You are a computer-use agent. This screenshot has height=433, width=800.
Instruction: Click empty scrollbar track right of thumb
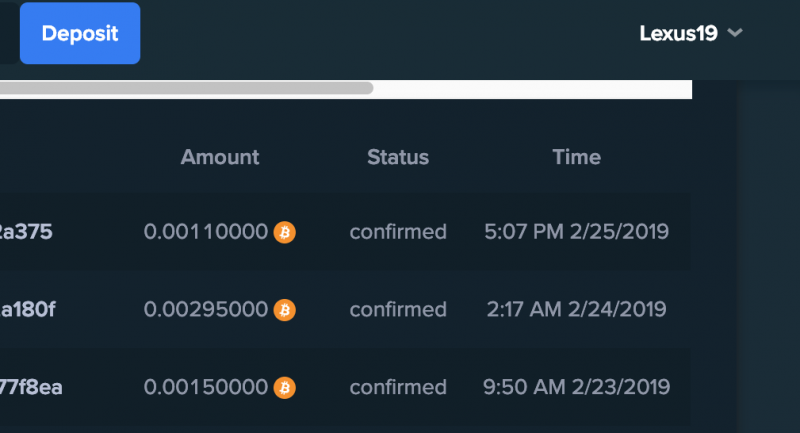(x=533, y=88)
